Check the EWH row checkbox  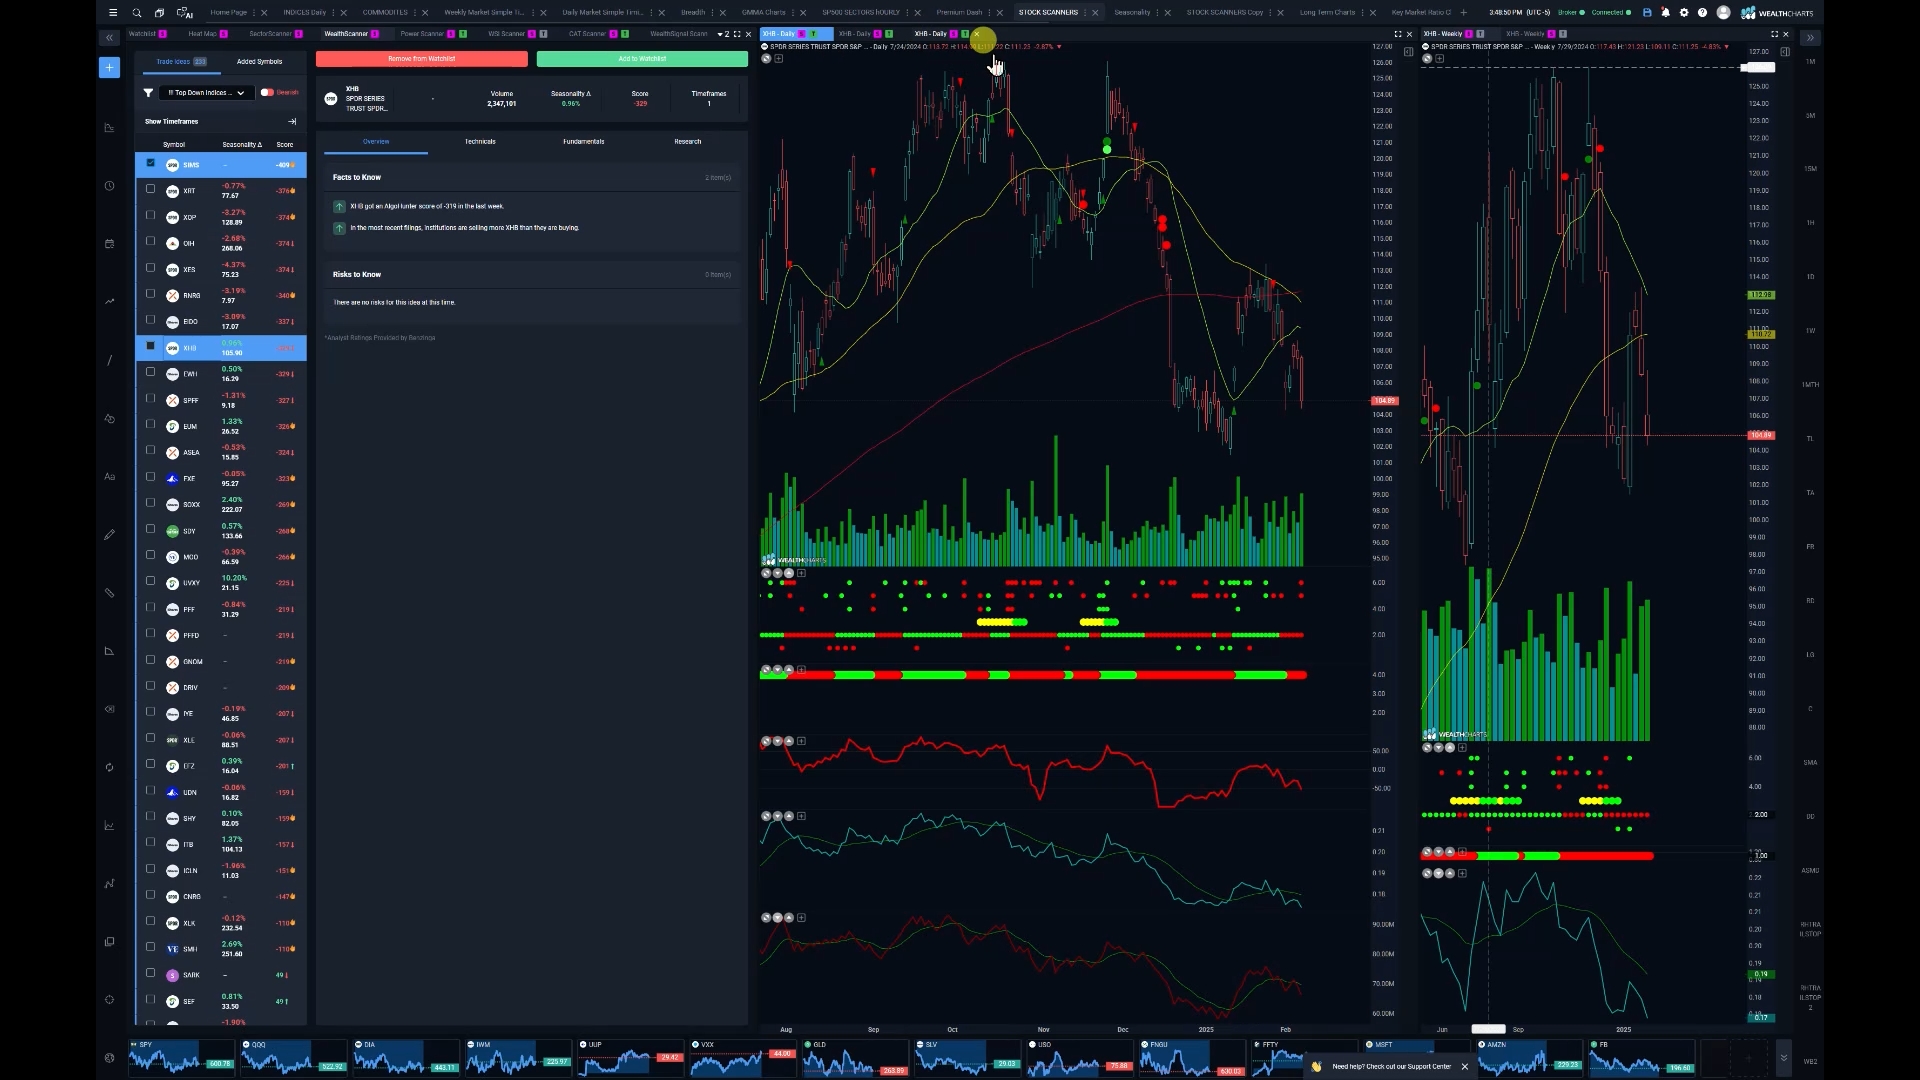pyautogui.click(x=151, y=372)
